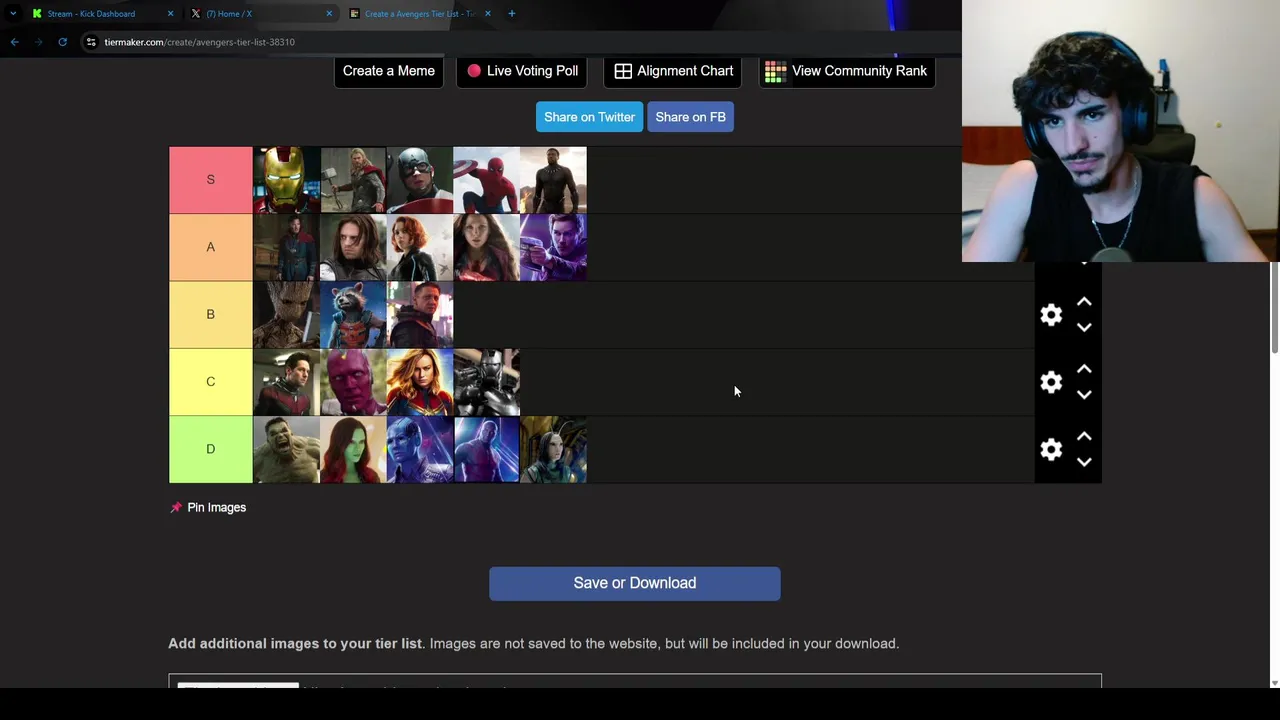This screenshot has height=720, width=1280.
Task: Click the Pin Images pushpin icon
Action: (x=176, y=508)
